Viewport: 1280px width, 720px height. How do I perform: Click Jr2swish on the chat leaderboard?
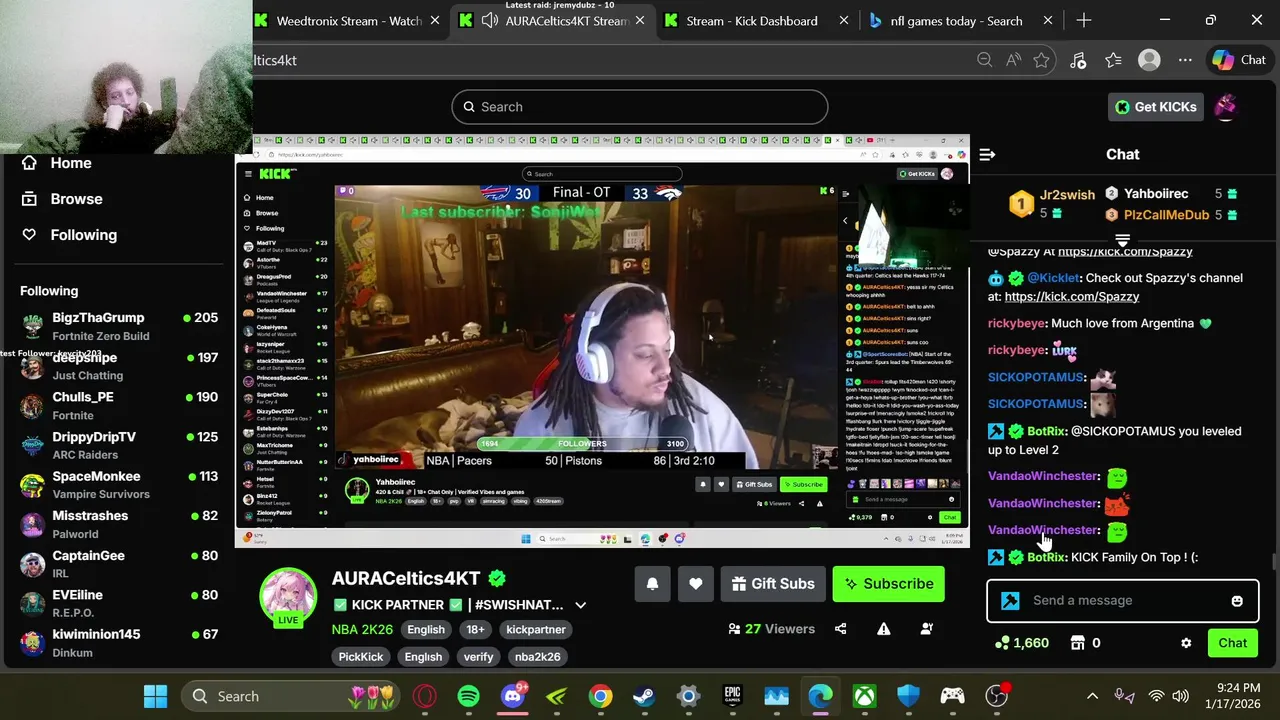[1067, 195]
